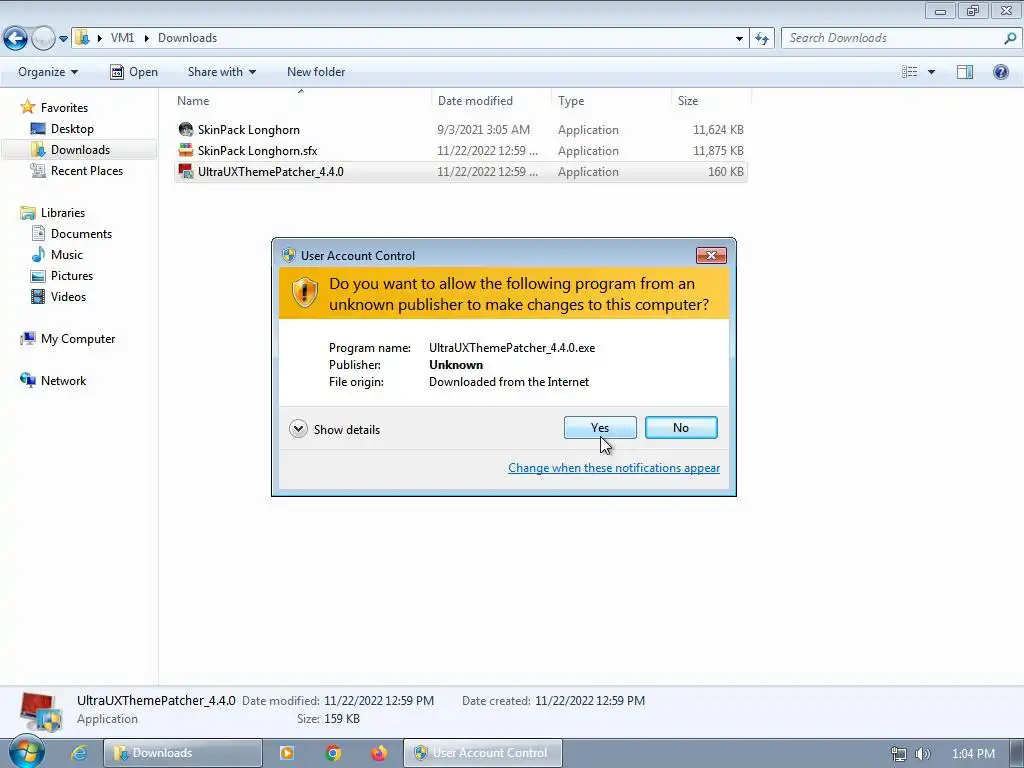Click the SkinPack Longhorn.sfx file icon
This screenshot has width=1024, height=768.
(186, 150)
